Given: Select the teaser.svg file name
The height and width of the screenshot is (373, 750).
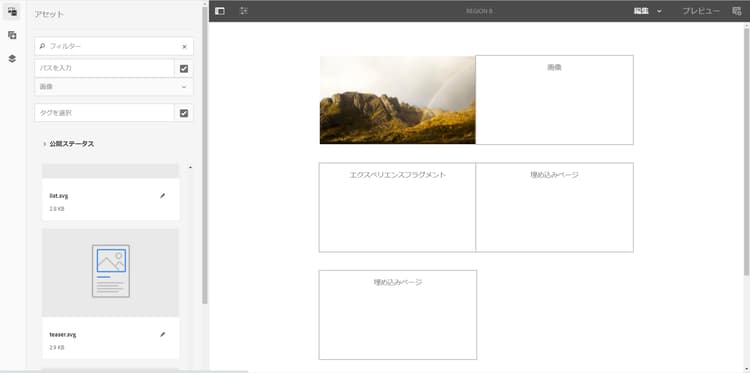Looking at the screenshot, I should pyautogui.click(x=63, y=335).
